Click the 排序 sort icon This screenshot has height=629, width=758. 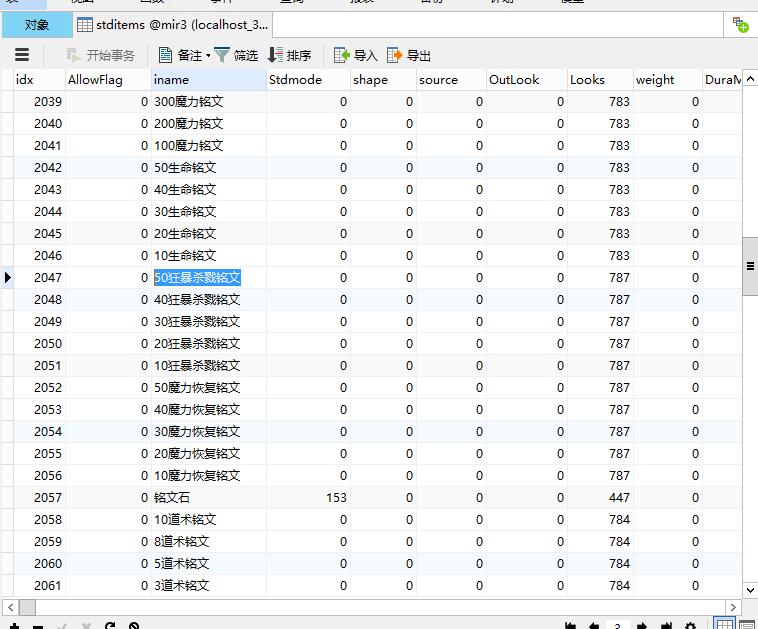click(x=276, y=56)
